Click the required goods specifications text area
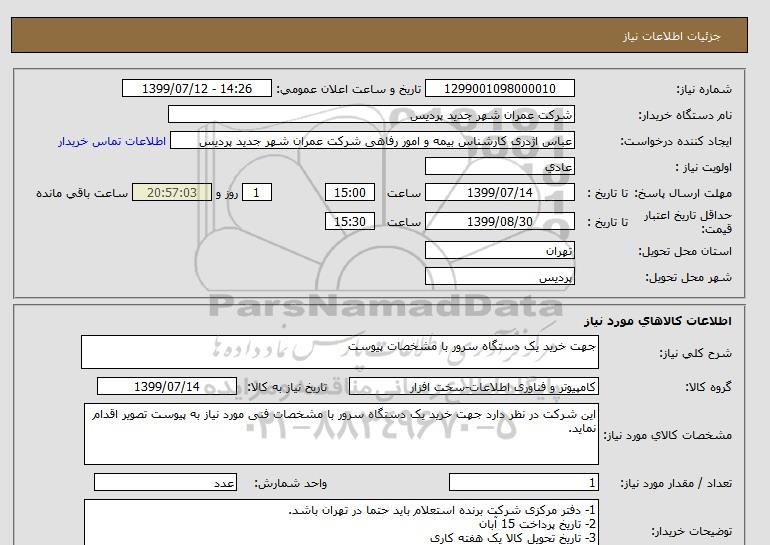The height and width of the screenshot is (545, 770). click(341, 434)
